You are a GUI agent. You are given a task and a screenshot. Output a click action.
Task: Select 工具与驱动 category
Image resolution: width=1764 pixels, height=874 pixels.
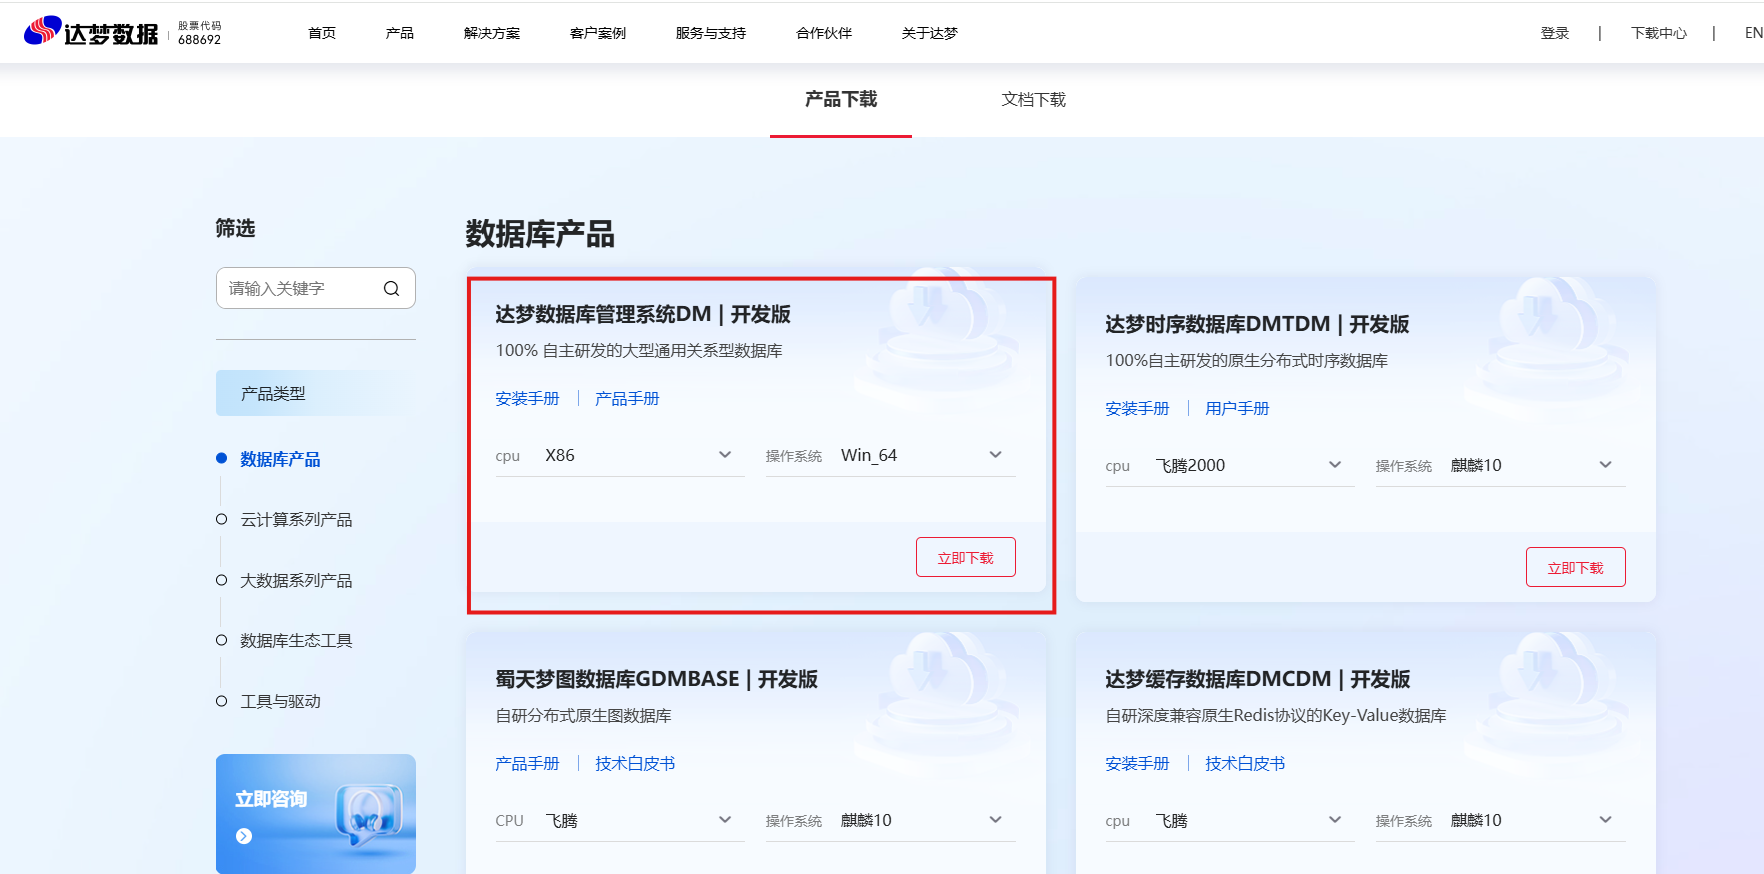click(280, 702)
